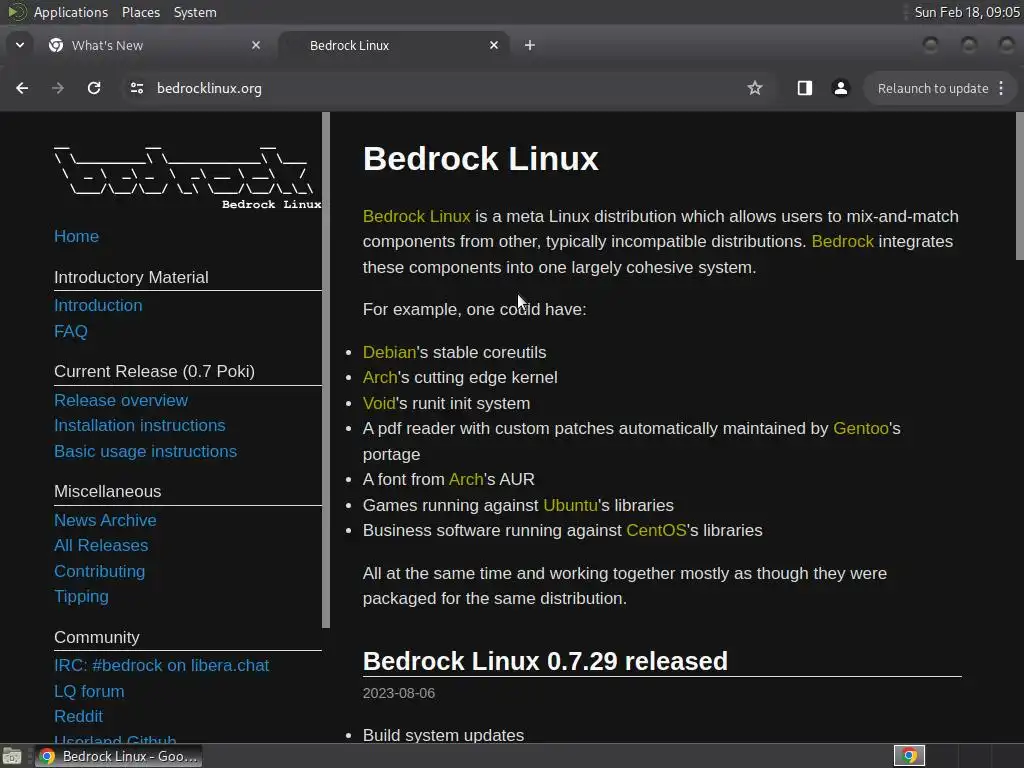Viewport: 1024px width, 768px height.
Task: Open Installation instructions link
Action: tap(140, 426)
